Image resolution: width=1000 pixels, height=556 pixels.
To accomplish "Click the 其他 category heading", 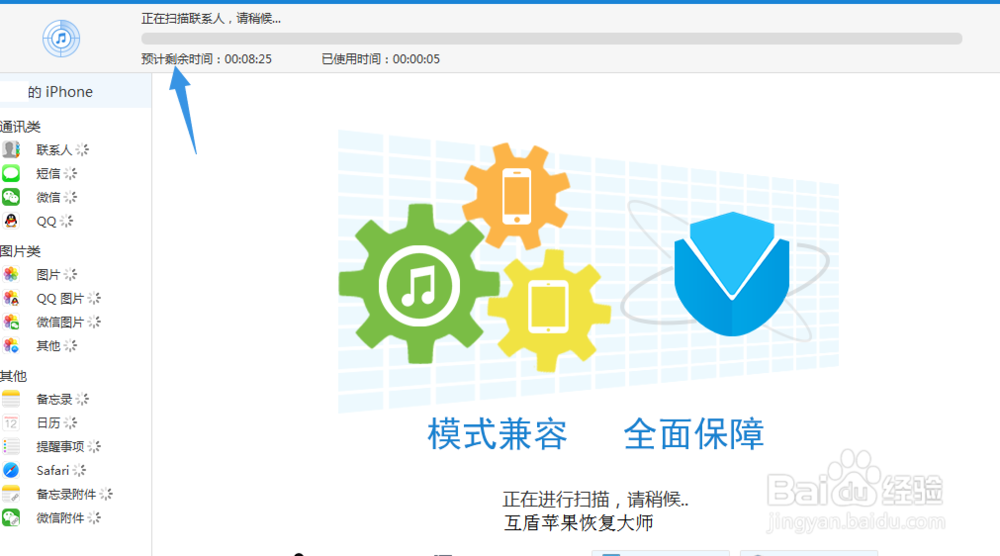I will click(13, 376).
